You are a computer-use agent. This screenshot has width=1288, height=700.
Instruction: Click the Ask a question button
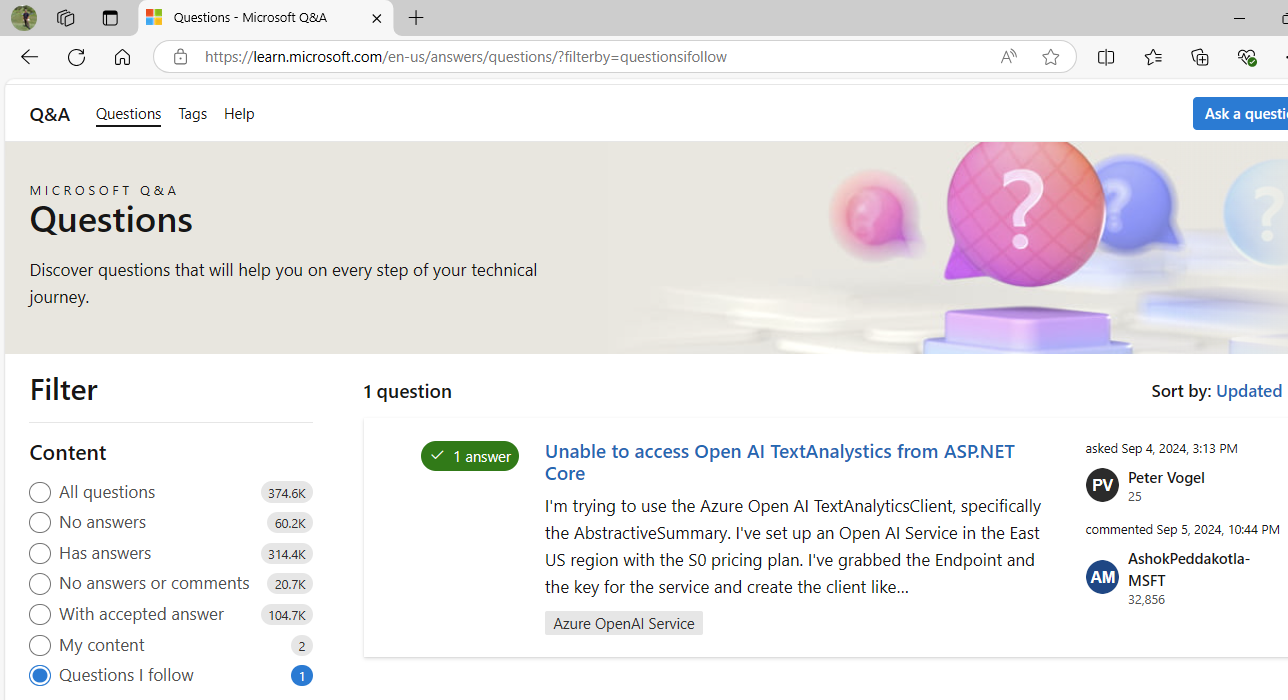coord(1241,114)
